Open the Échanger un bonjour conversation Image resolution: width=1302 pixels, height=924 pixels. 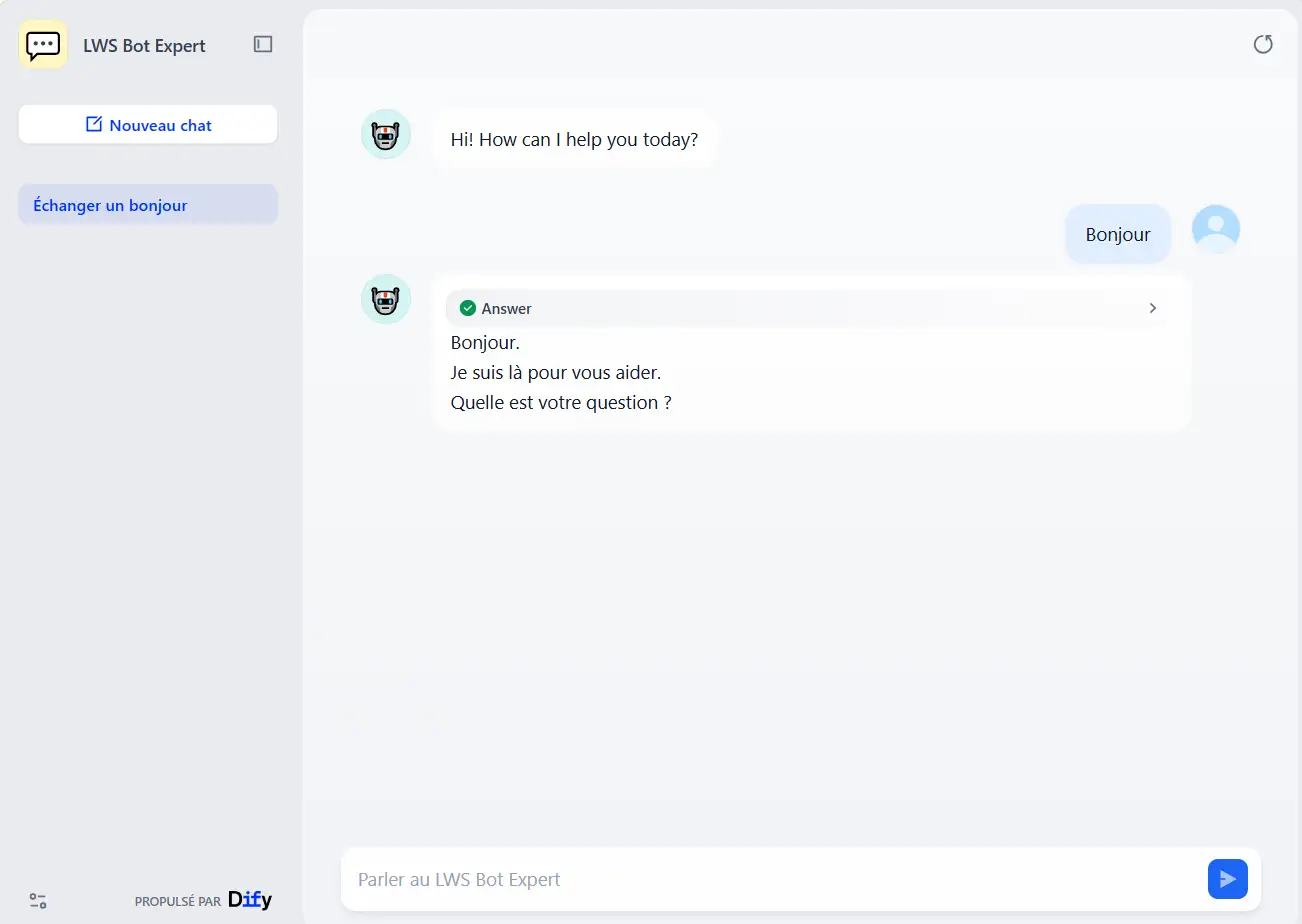pyautogui.click(x=148, y=205)
